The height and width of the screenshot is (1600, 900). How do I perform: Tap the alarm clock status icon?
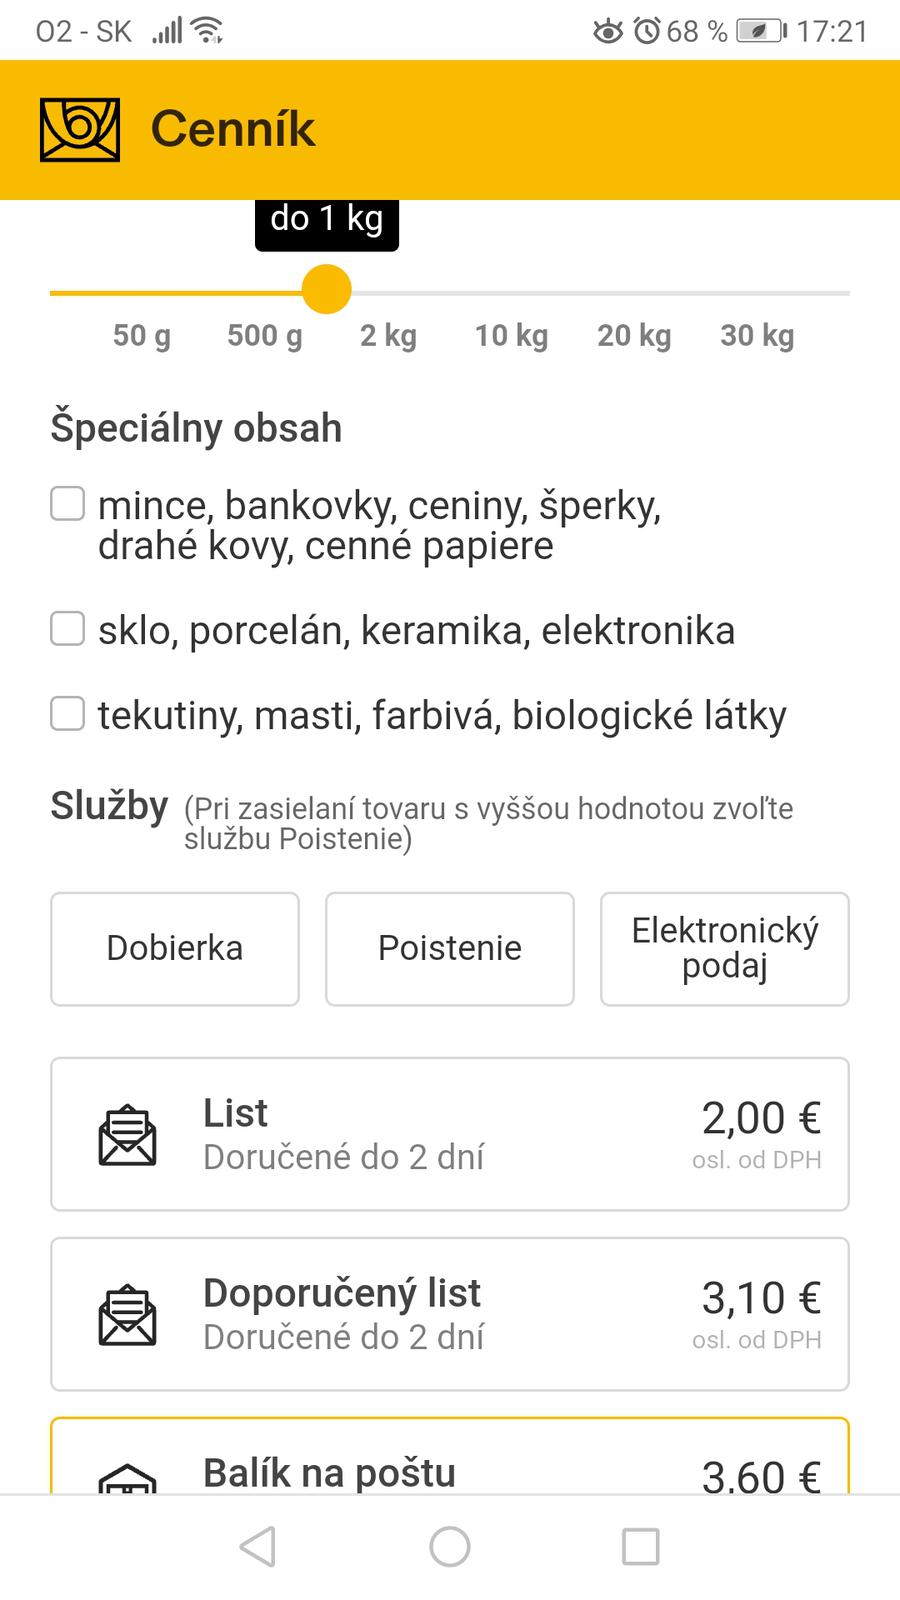point(647,32)
